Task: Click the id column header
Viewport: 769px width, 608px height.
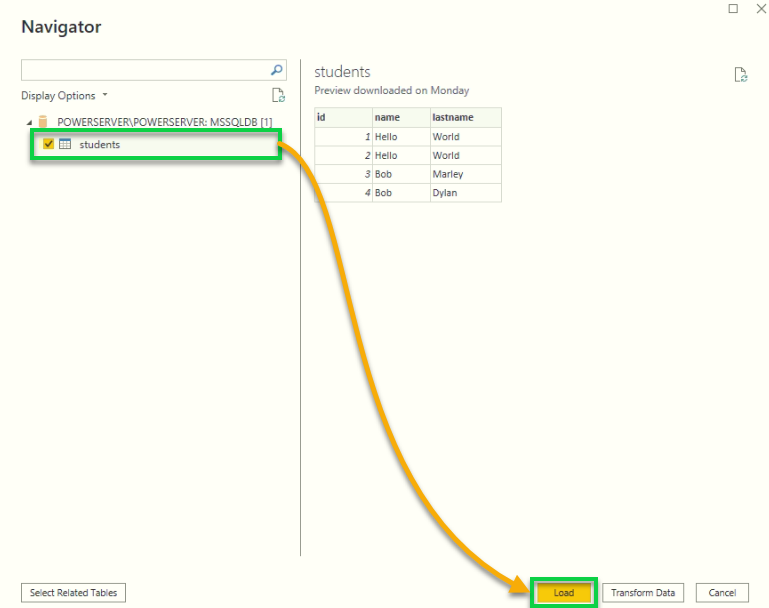Action: click(343, 117)
